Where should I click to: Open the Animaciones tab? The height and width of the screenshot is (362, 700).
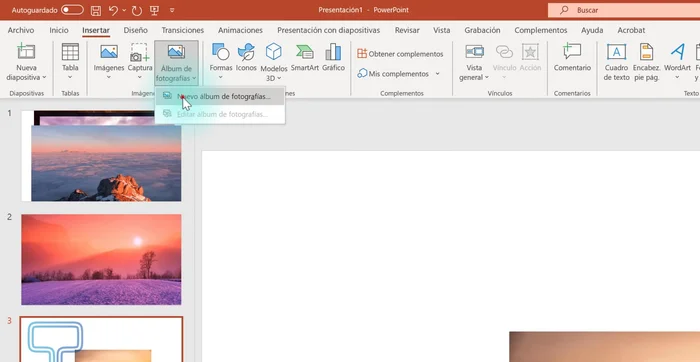tap(240, 30)
